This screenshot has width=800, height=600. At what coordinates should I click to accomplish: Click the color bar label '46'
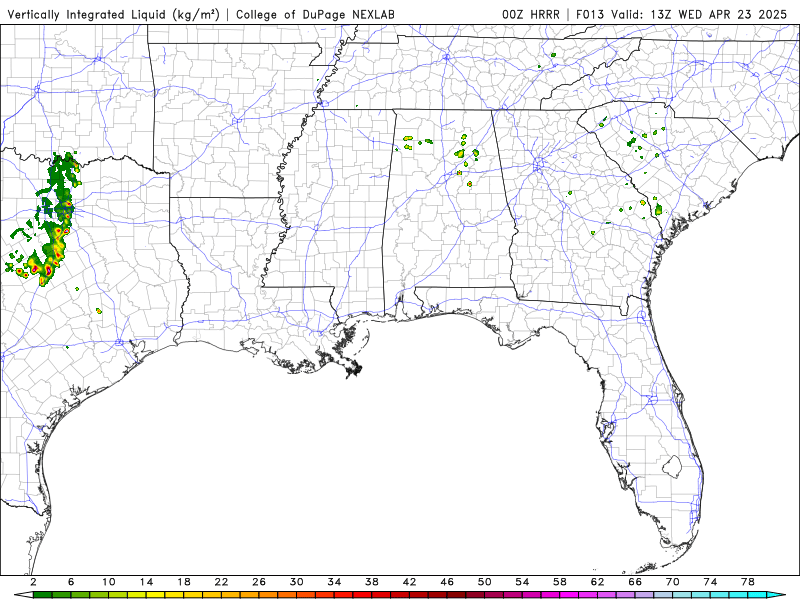pyautogui.click(x=447, y=582)
